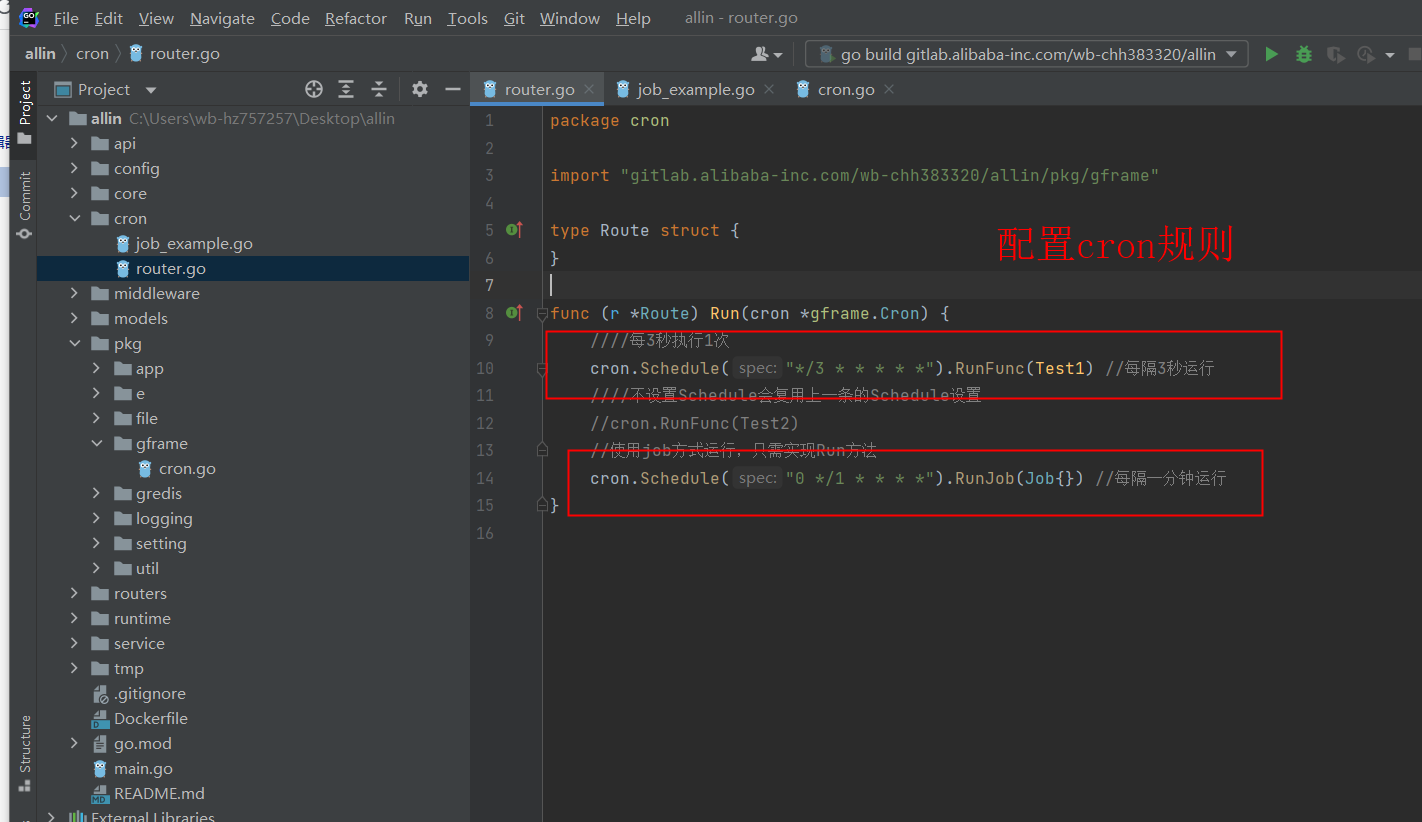Switch to job_example.go tab
Viewport: 1422px width, 822px height.
(x=695, y=89)
